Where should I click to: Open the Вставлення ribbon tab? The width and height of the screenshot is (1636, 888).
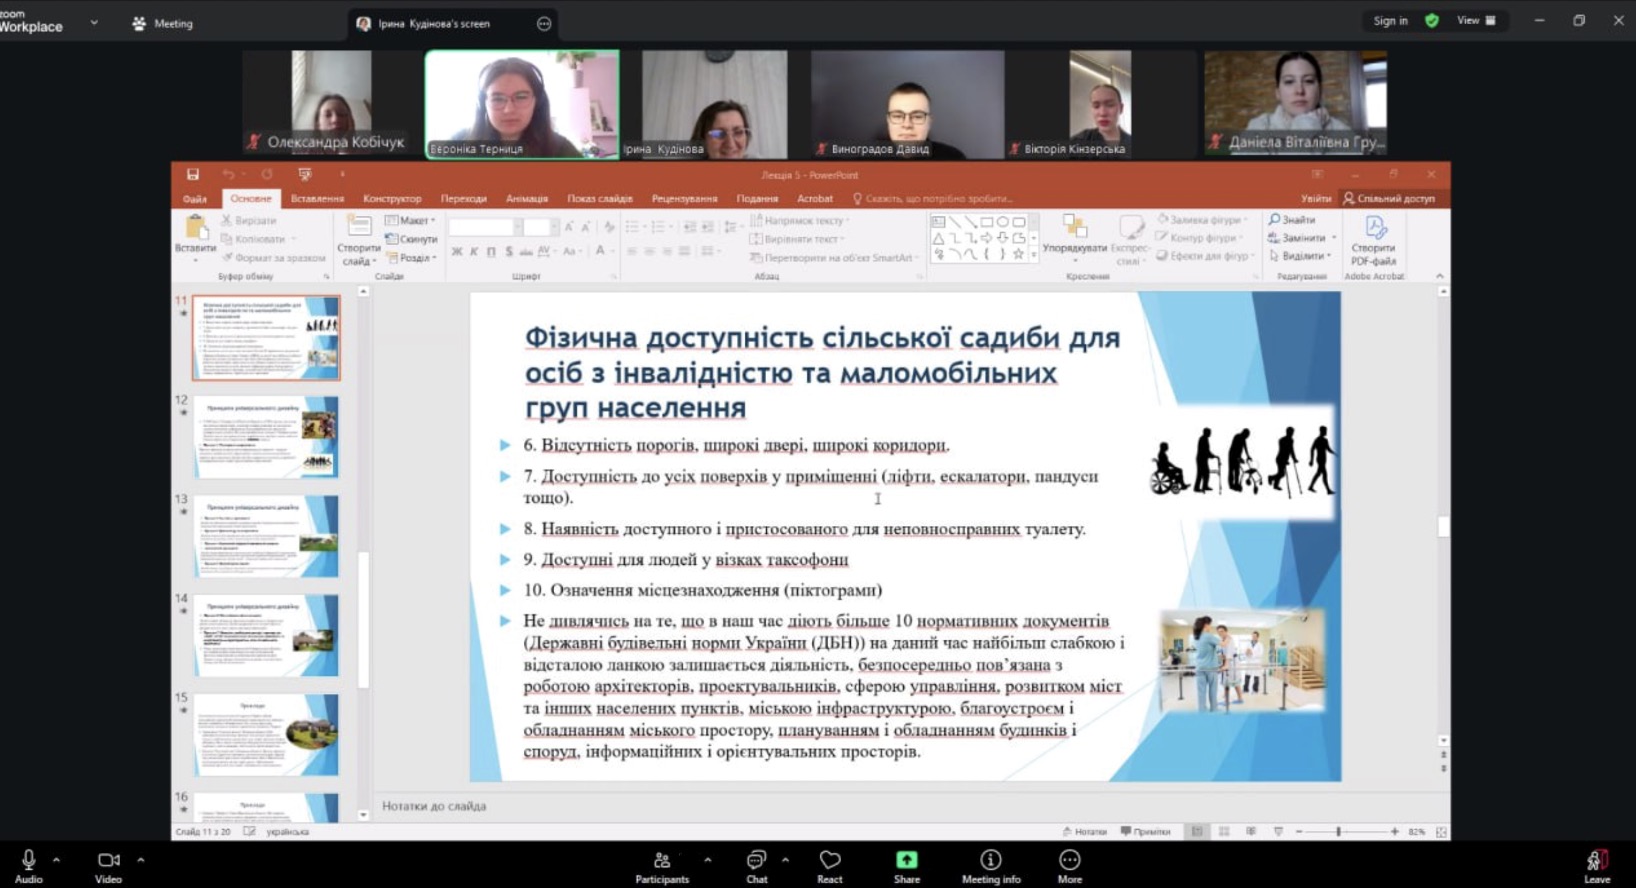tap(317, 199)
